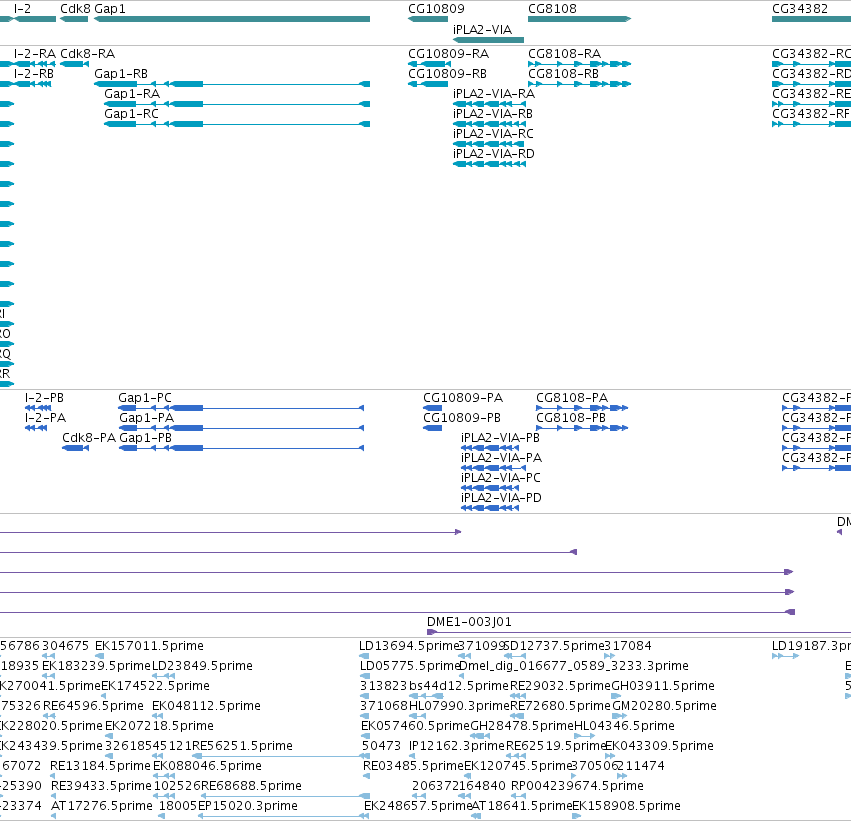Viewport: 851px width, 821px height.
Task: Click the CG10809-PB protein label
Action: click(x=462, y=418)
